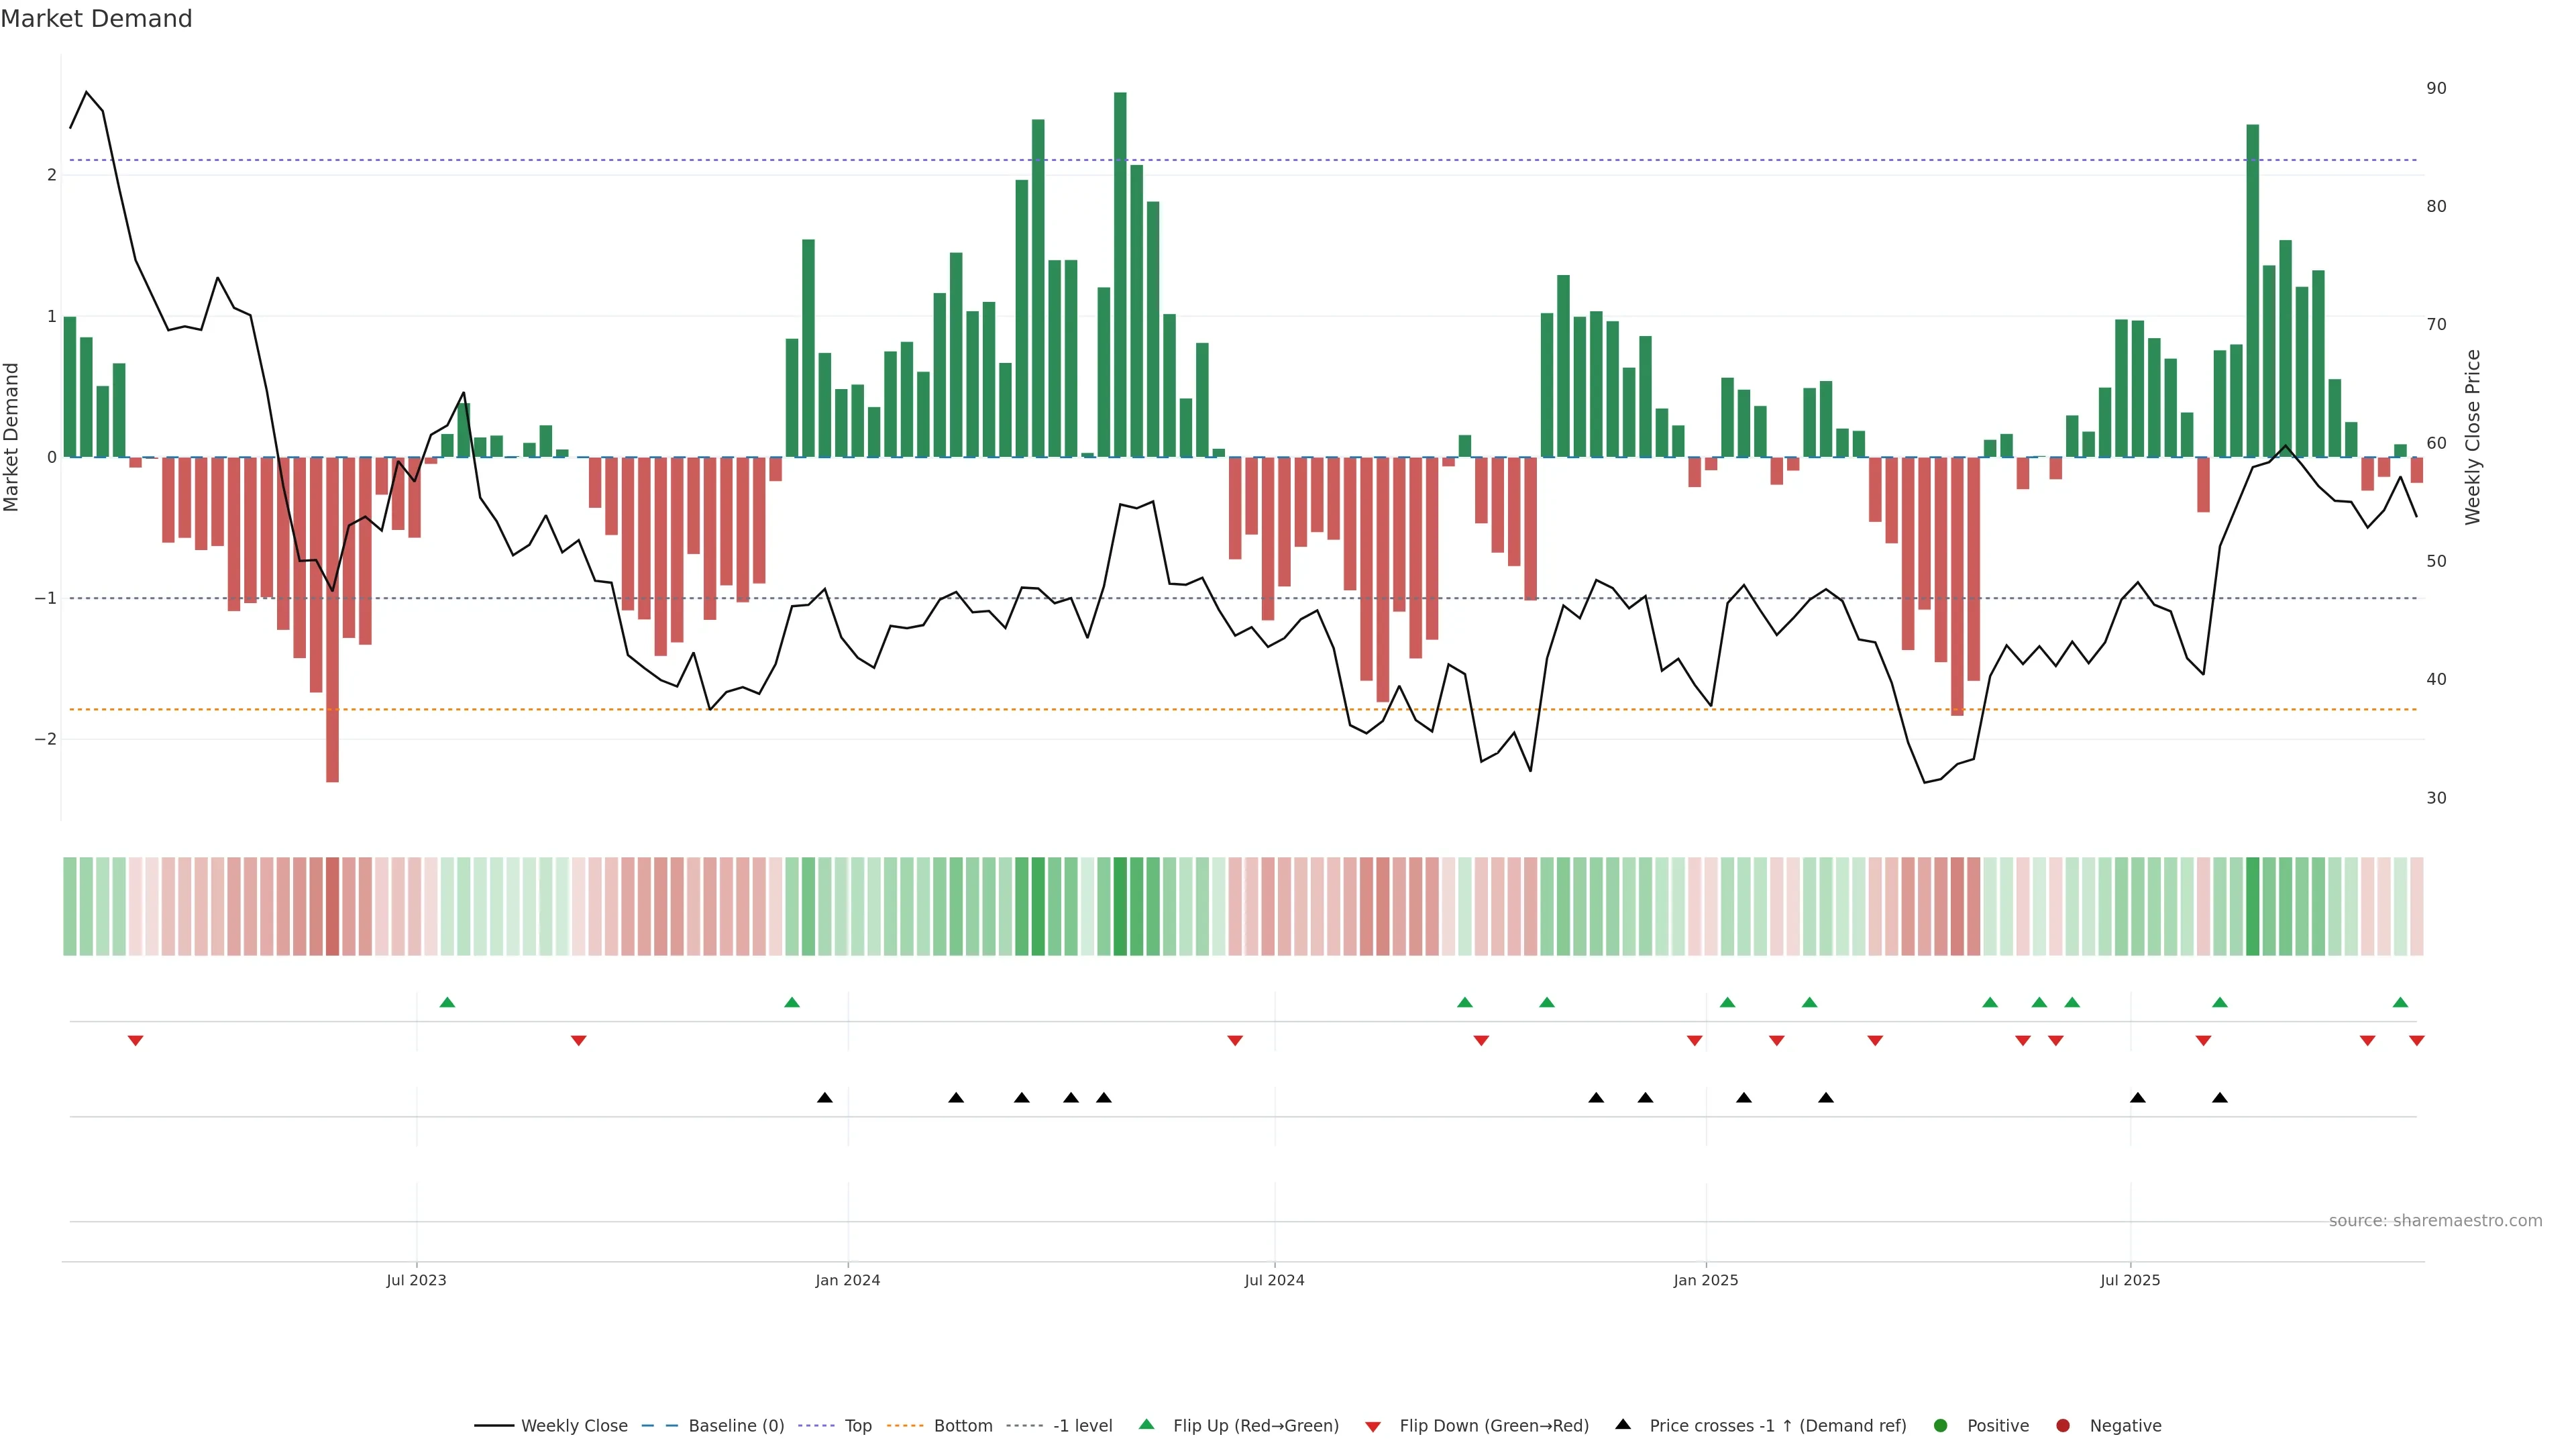Toggle the Top dotted line legend item
The height and width of the screenshot is (1449, 2576).
[x=857, y=1425]
